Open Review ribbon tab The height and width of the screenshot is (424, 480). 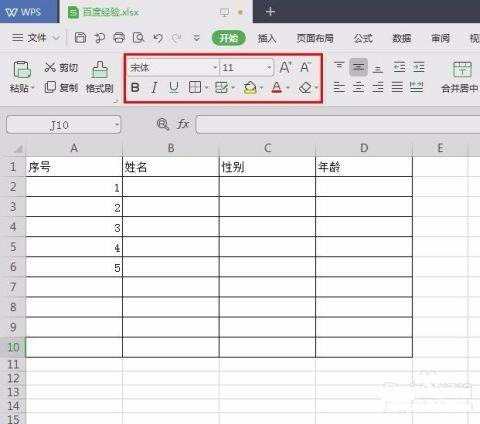[440, 38]
